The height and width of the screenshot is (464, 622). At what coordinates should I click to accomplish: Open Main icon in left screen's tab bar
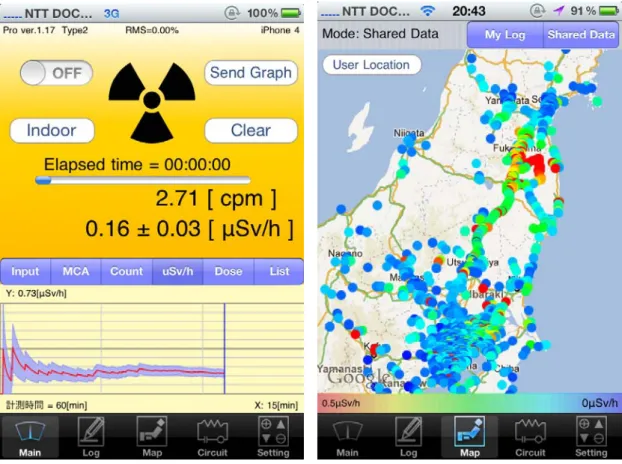[30, 437]
